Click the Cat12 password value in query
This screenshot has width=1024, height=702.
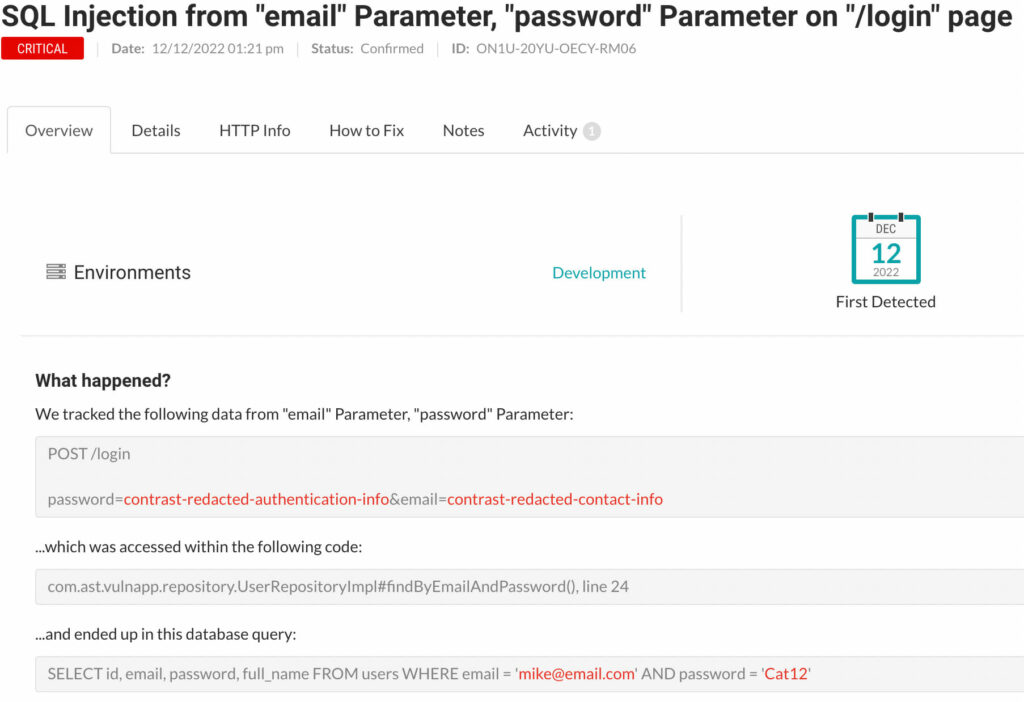click(x=786, y=674)
